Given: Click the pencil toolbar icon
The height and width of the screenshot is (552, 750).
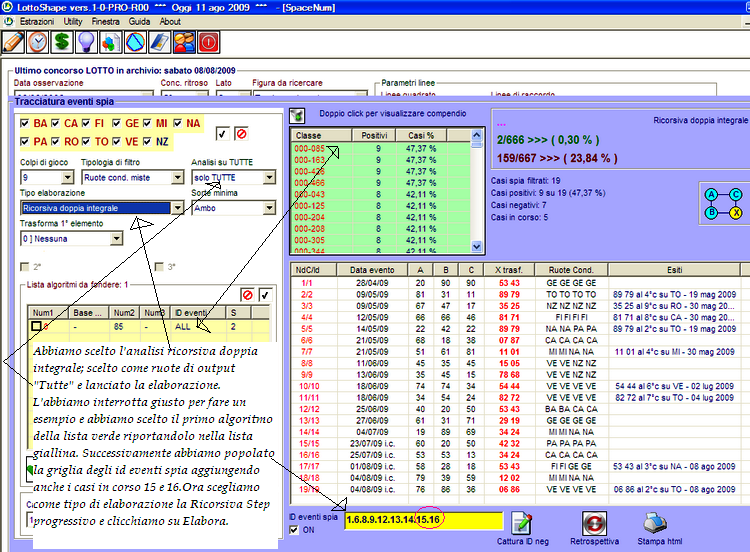Looking at the screenshot, I should pyautogui.click(x=13, y=42).
